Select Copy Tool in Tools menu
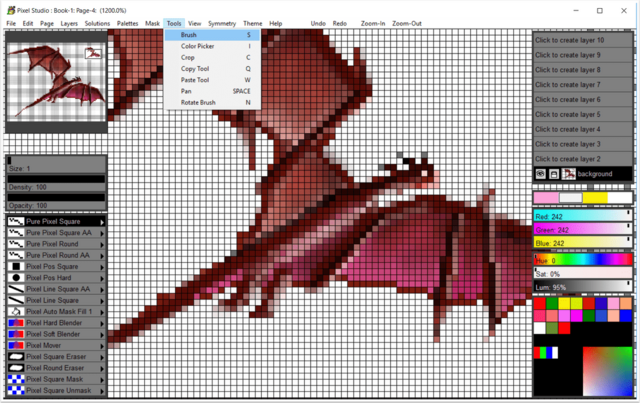The image size is (640, 403). pyautogui.click(x=212, y=69)
